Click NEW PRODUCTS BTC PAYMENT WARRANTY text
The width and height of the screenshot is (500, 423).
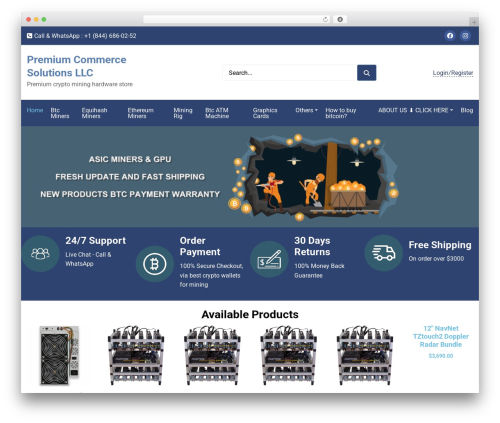click(130, 194)
